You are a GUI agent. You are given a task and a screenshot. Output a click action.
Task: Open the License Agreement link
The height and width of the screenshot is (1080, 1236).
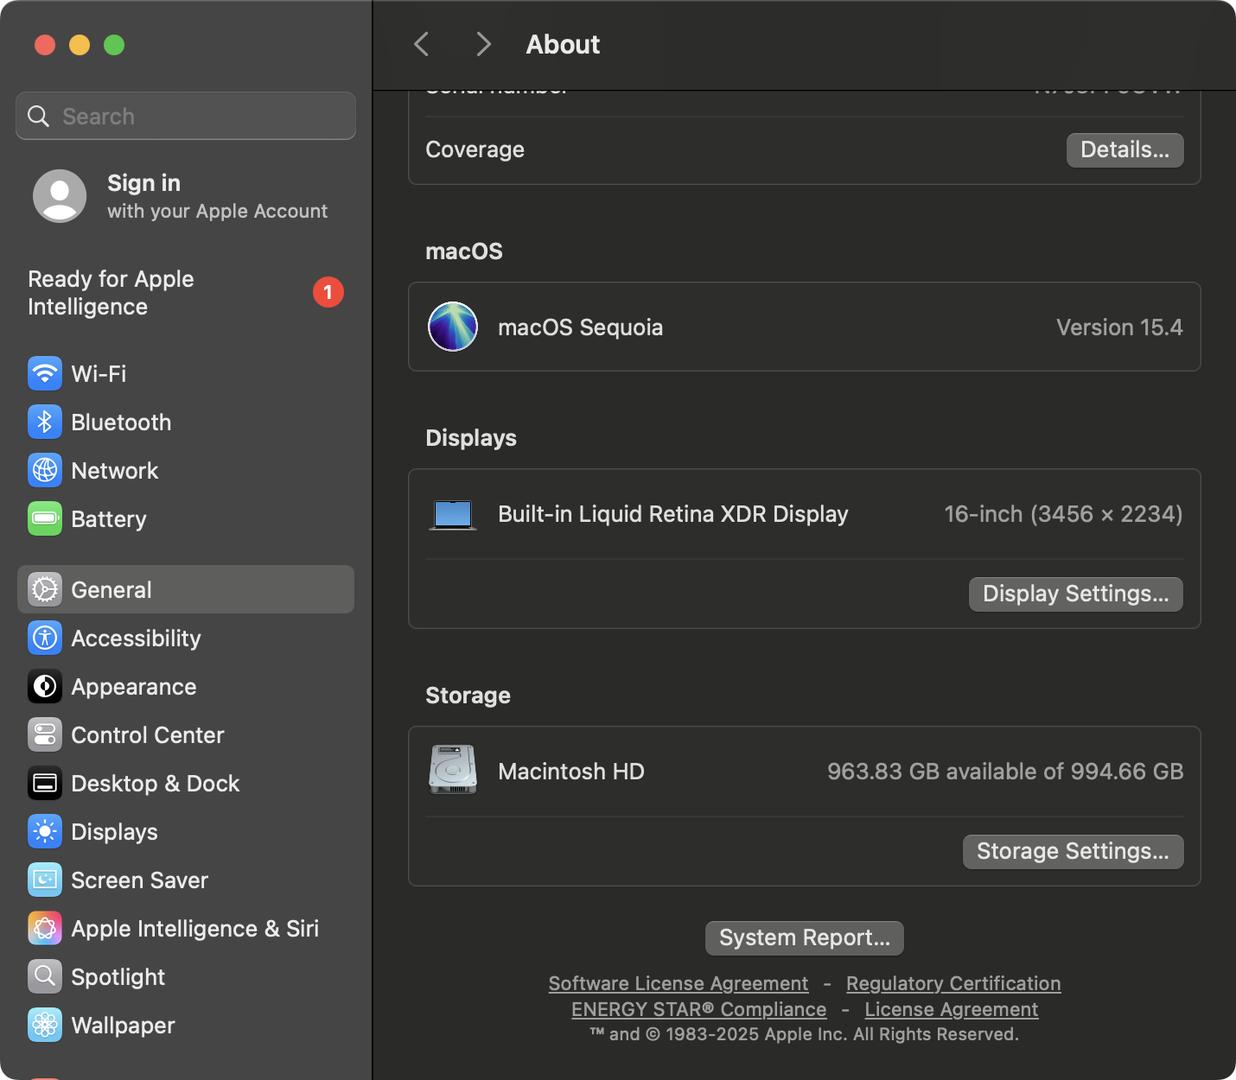951,1010
